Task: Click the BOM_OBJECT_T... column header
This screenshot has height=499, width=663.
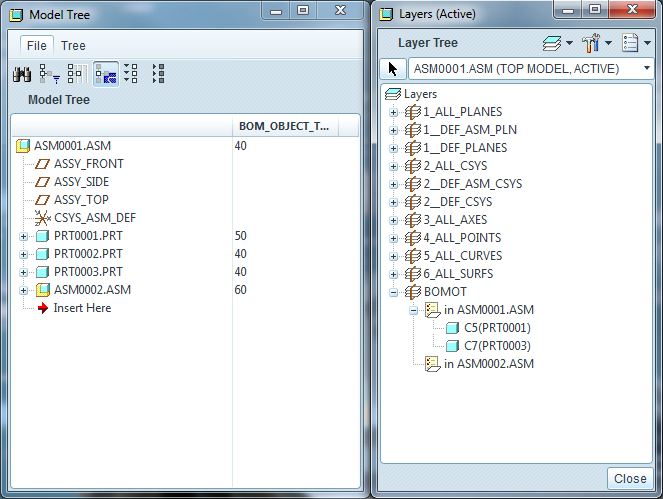Action: [x=285, y=126]
